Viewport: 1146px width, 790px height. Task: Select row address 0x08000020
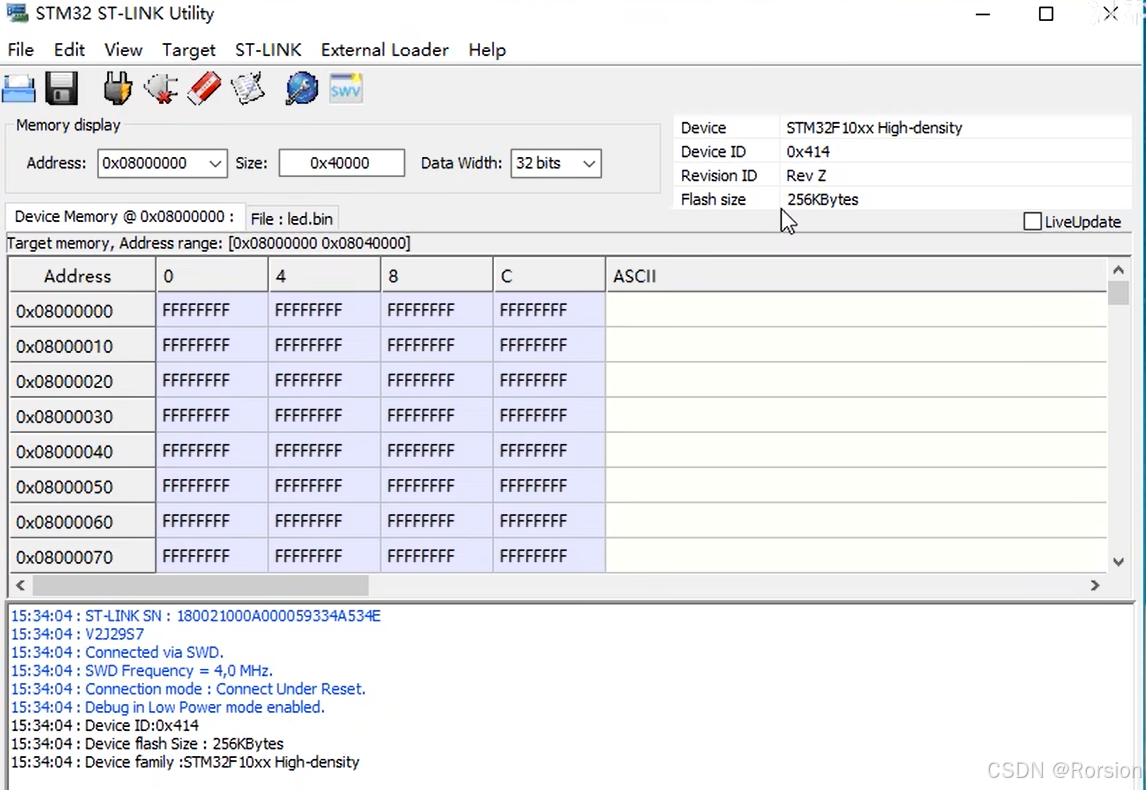tap(82, 381)
